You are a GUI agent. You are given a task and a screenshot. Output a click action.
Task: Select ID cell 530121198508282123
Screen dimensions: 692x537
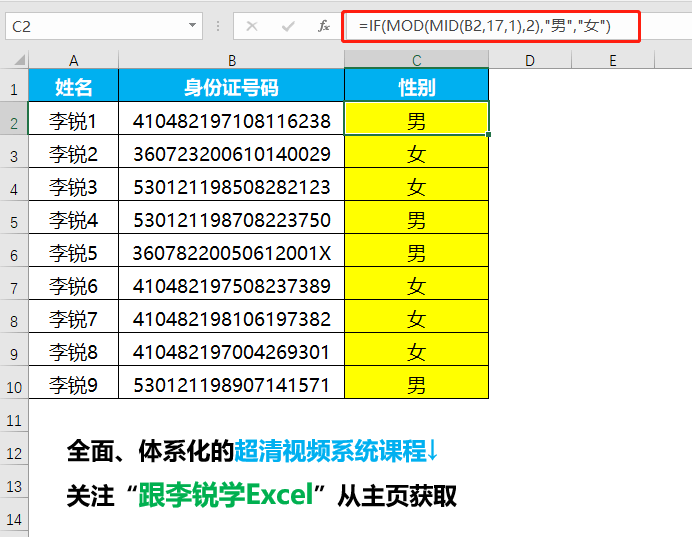pos(232,184)
